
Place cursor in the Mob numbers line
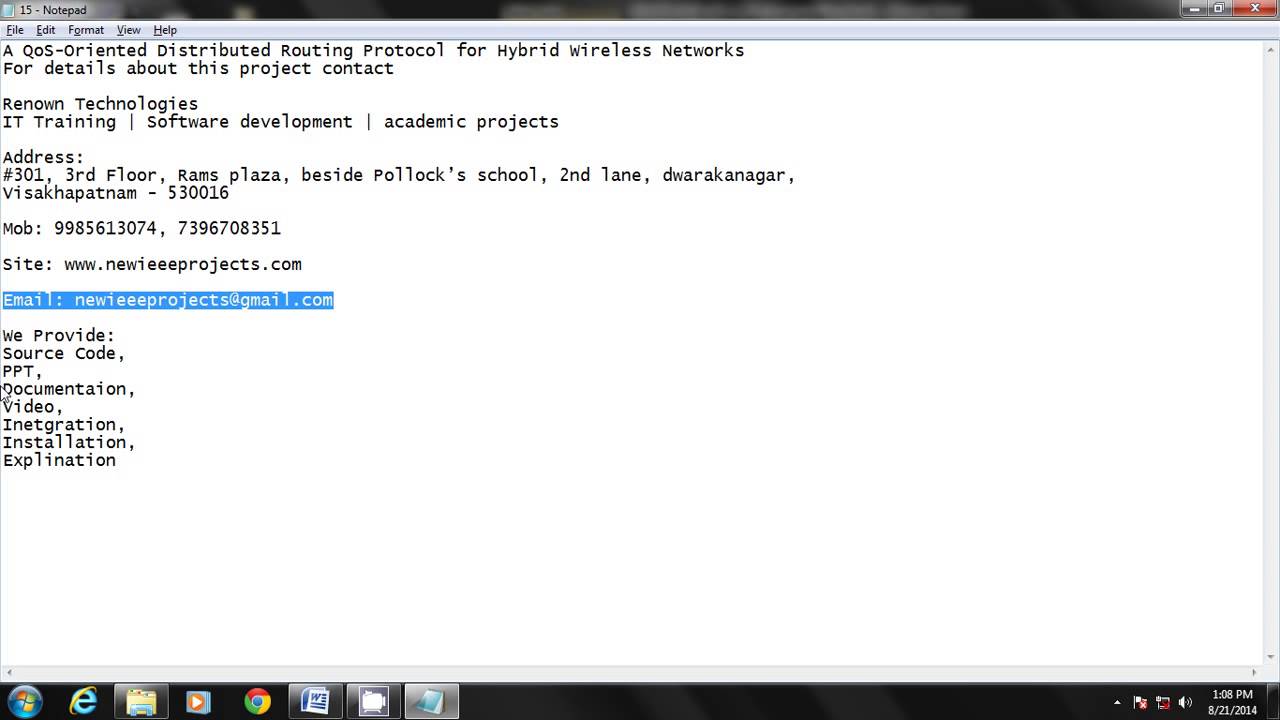(x=142, y=229)
